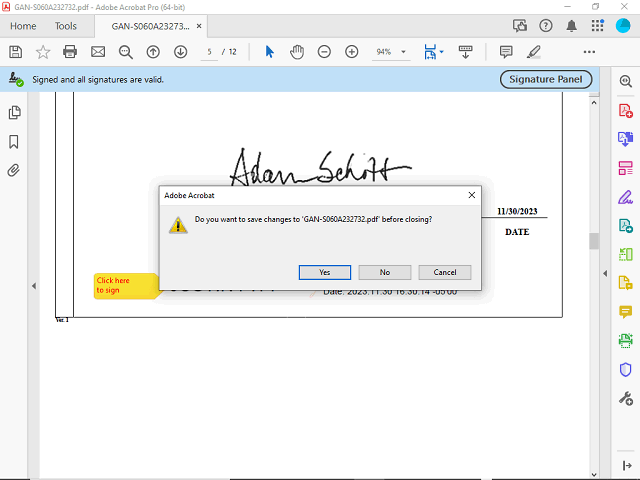The width and height of the screenshot is (640, 480).
Task: Click the scrolling mode keyboard-arrow icon
Action: 465,52
